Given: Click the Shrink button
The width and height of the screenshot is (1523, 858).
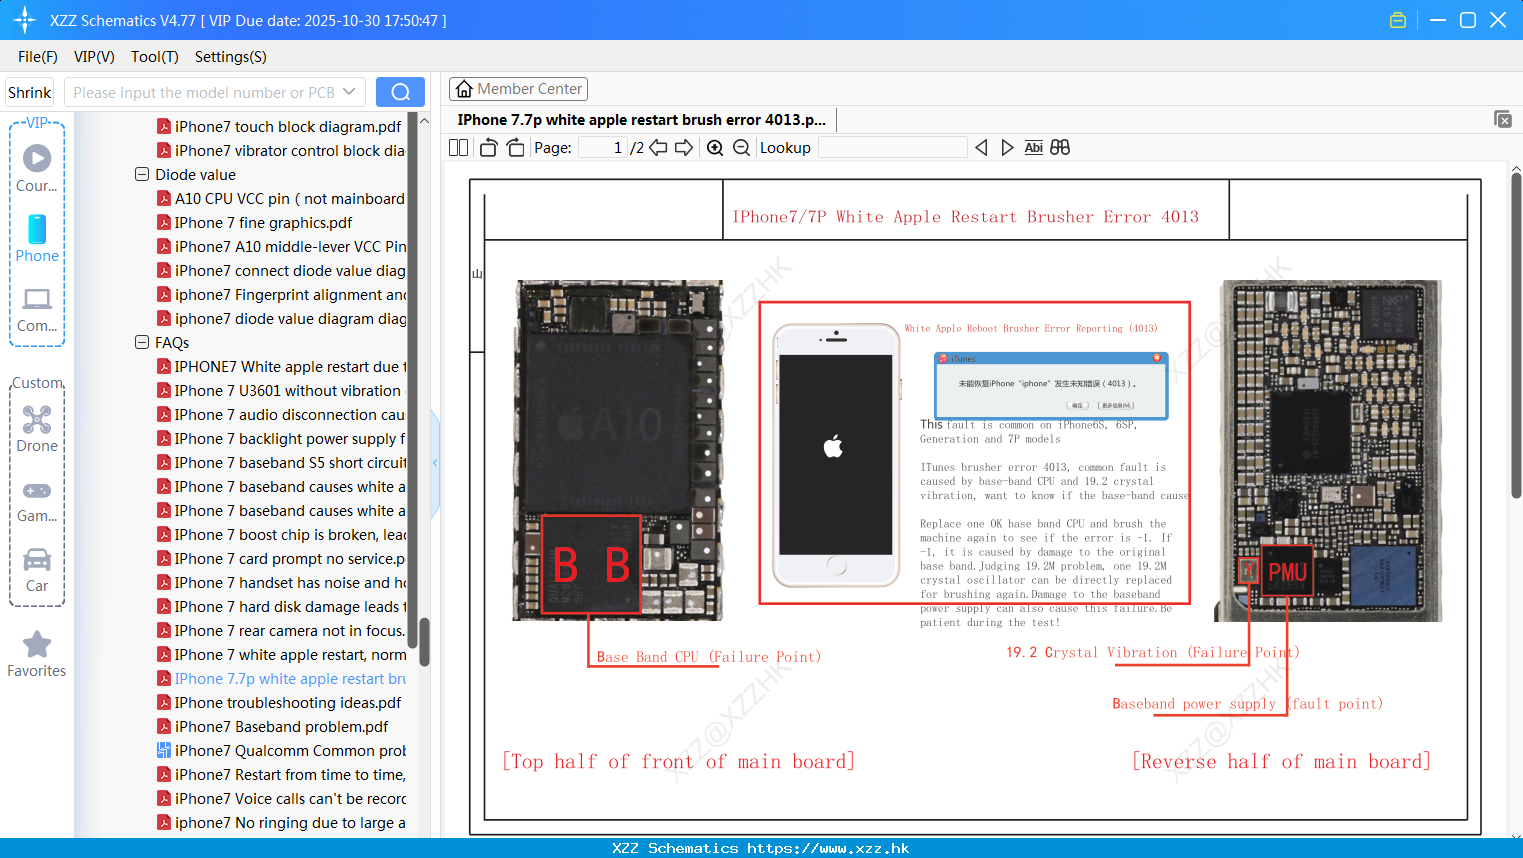Looking at the screenshot, I should [29, 92].
